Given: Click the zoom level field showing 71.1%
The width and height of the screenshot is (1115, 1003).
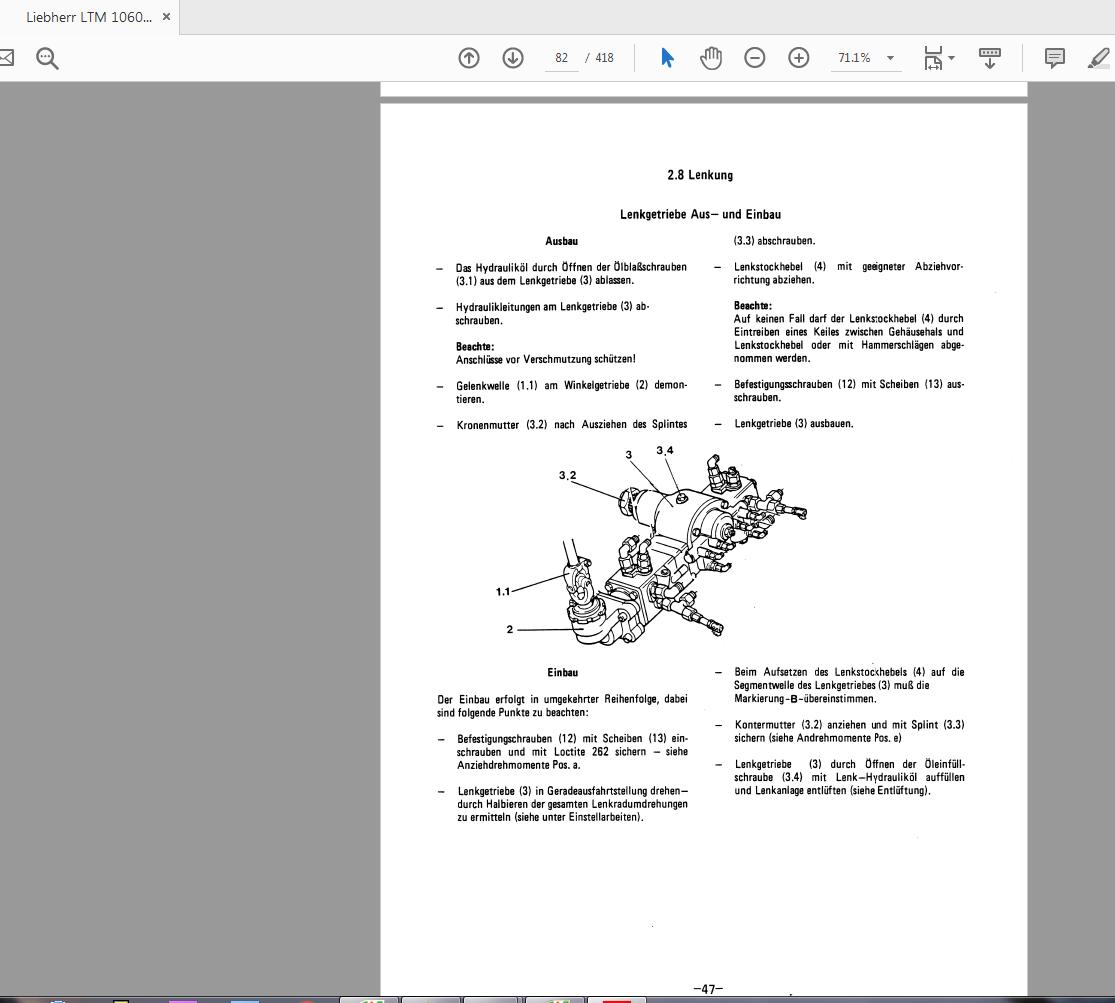Looking at the screenshot, I should 854,58.
